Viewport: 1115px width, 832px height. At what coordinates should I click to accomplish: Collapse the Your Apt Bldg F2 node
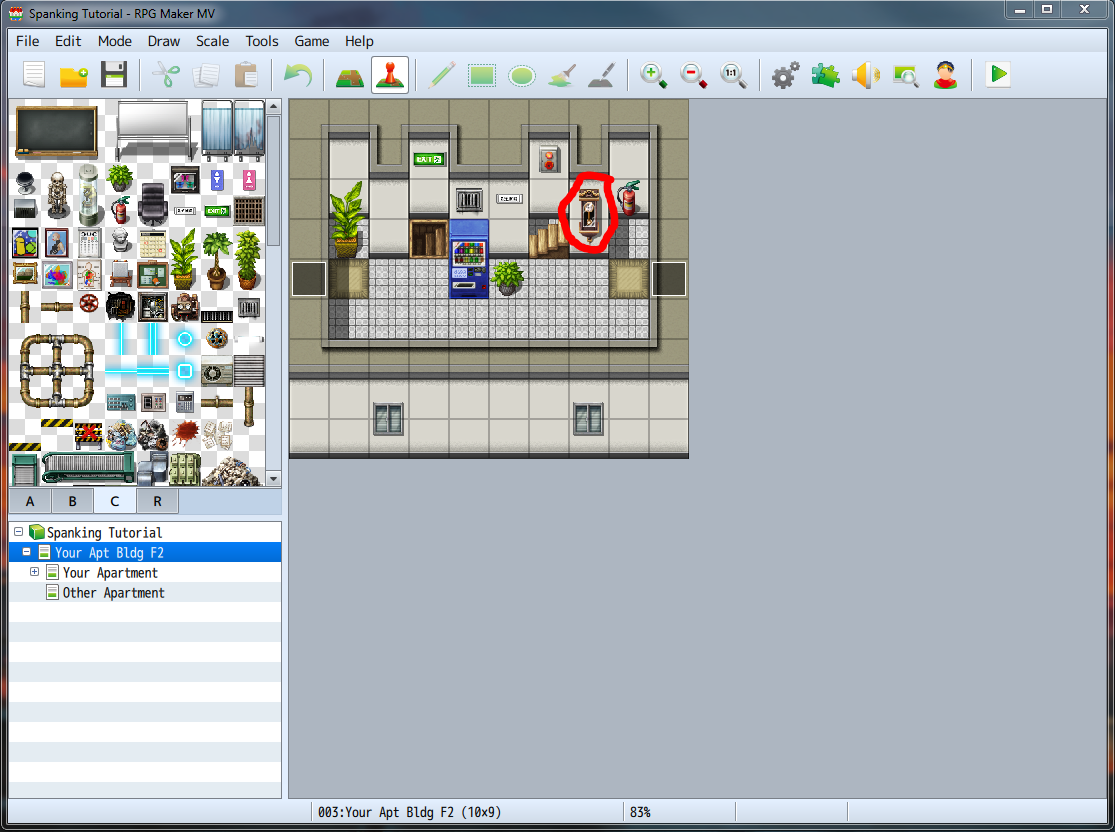(26, 552)
